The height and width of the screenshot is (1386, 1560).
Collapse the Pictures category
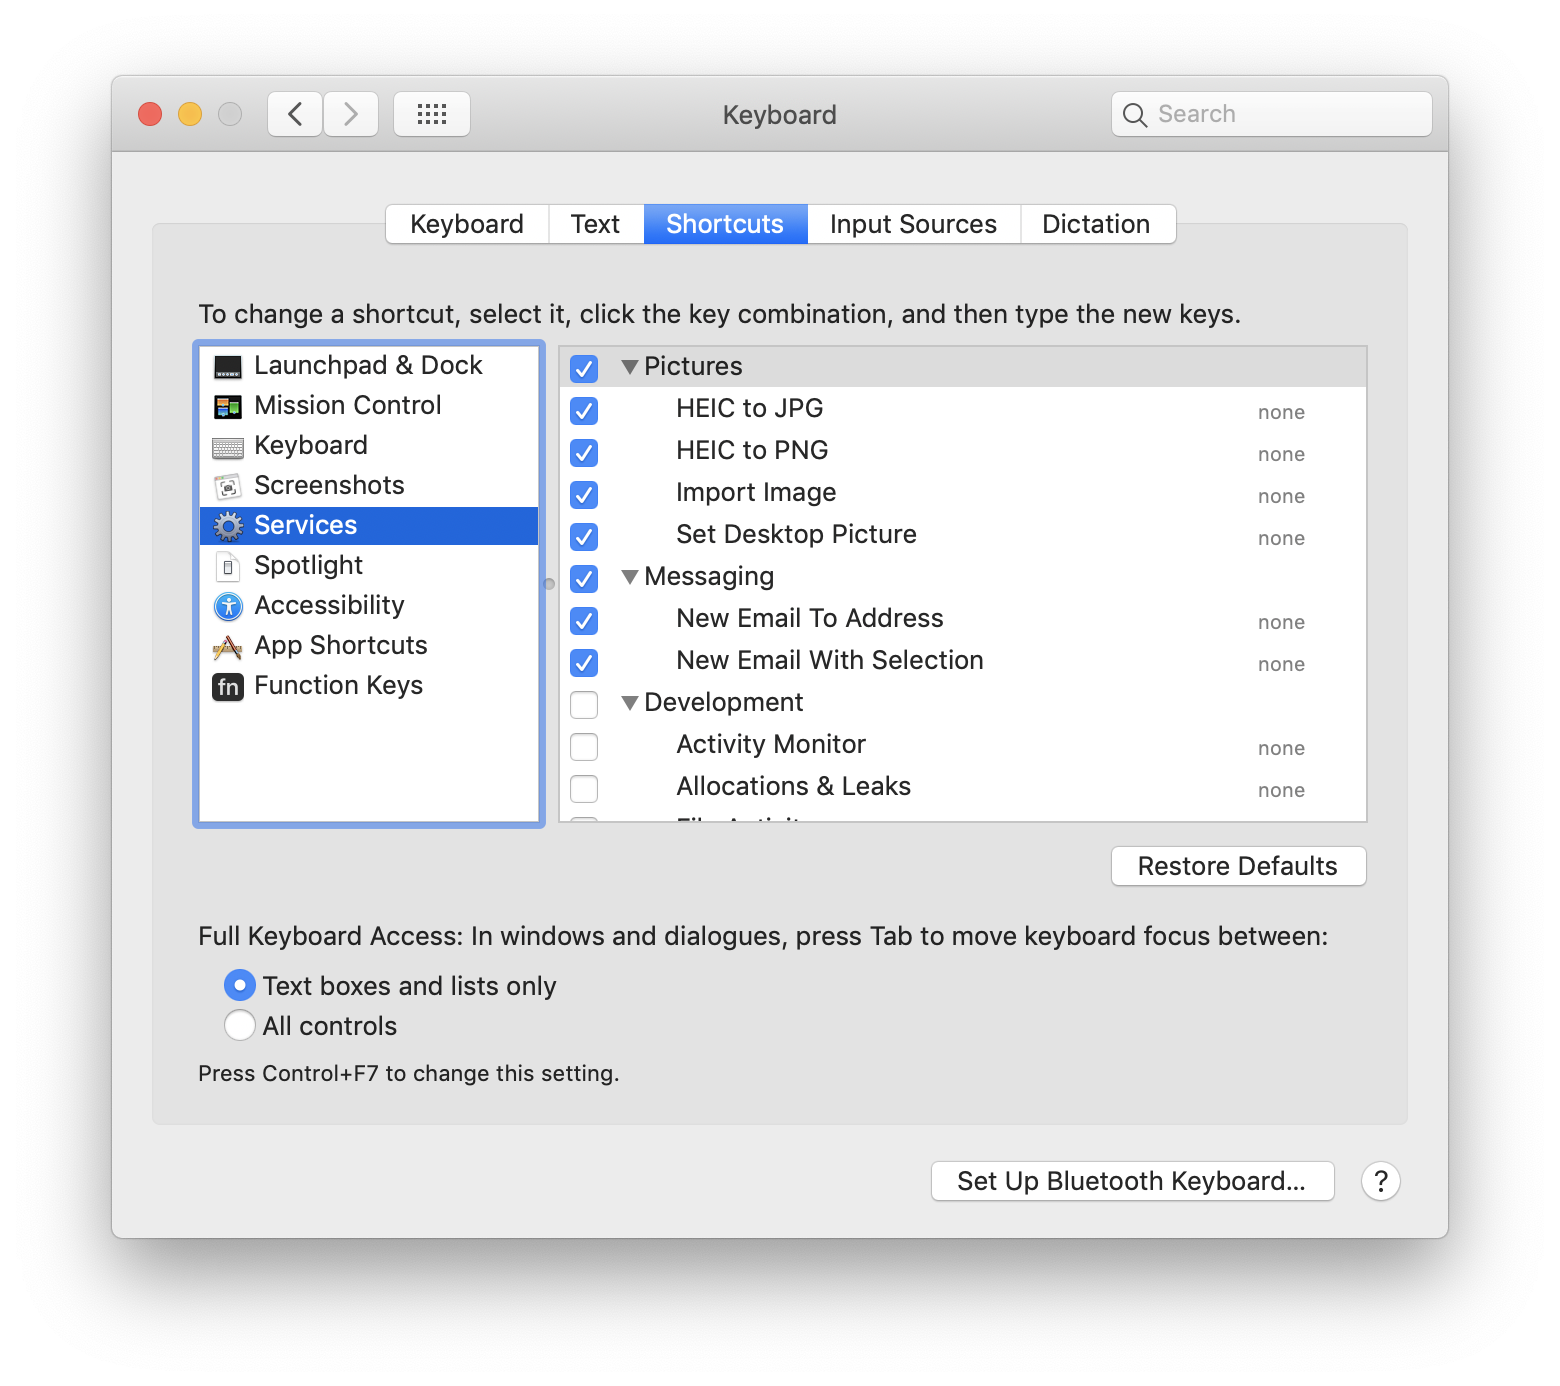[x=630, y=367]
